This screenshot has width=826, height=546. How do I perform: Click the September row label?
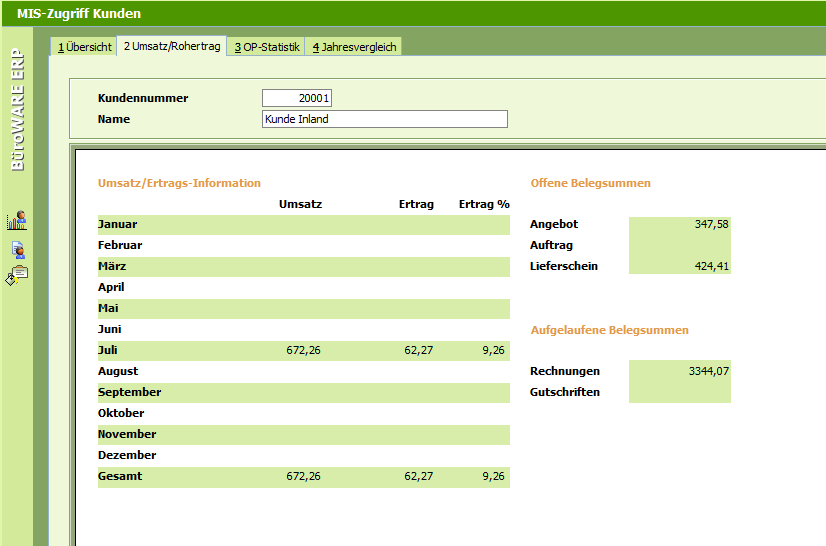click(x=130, y=393)
